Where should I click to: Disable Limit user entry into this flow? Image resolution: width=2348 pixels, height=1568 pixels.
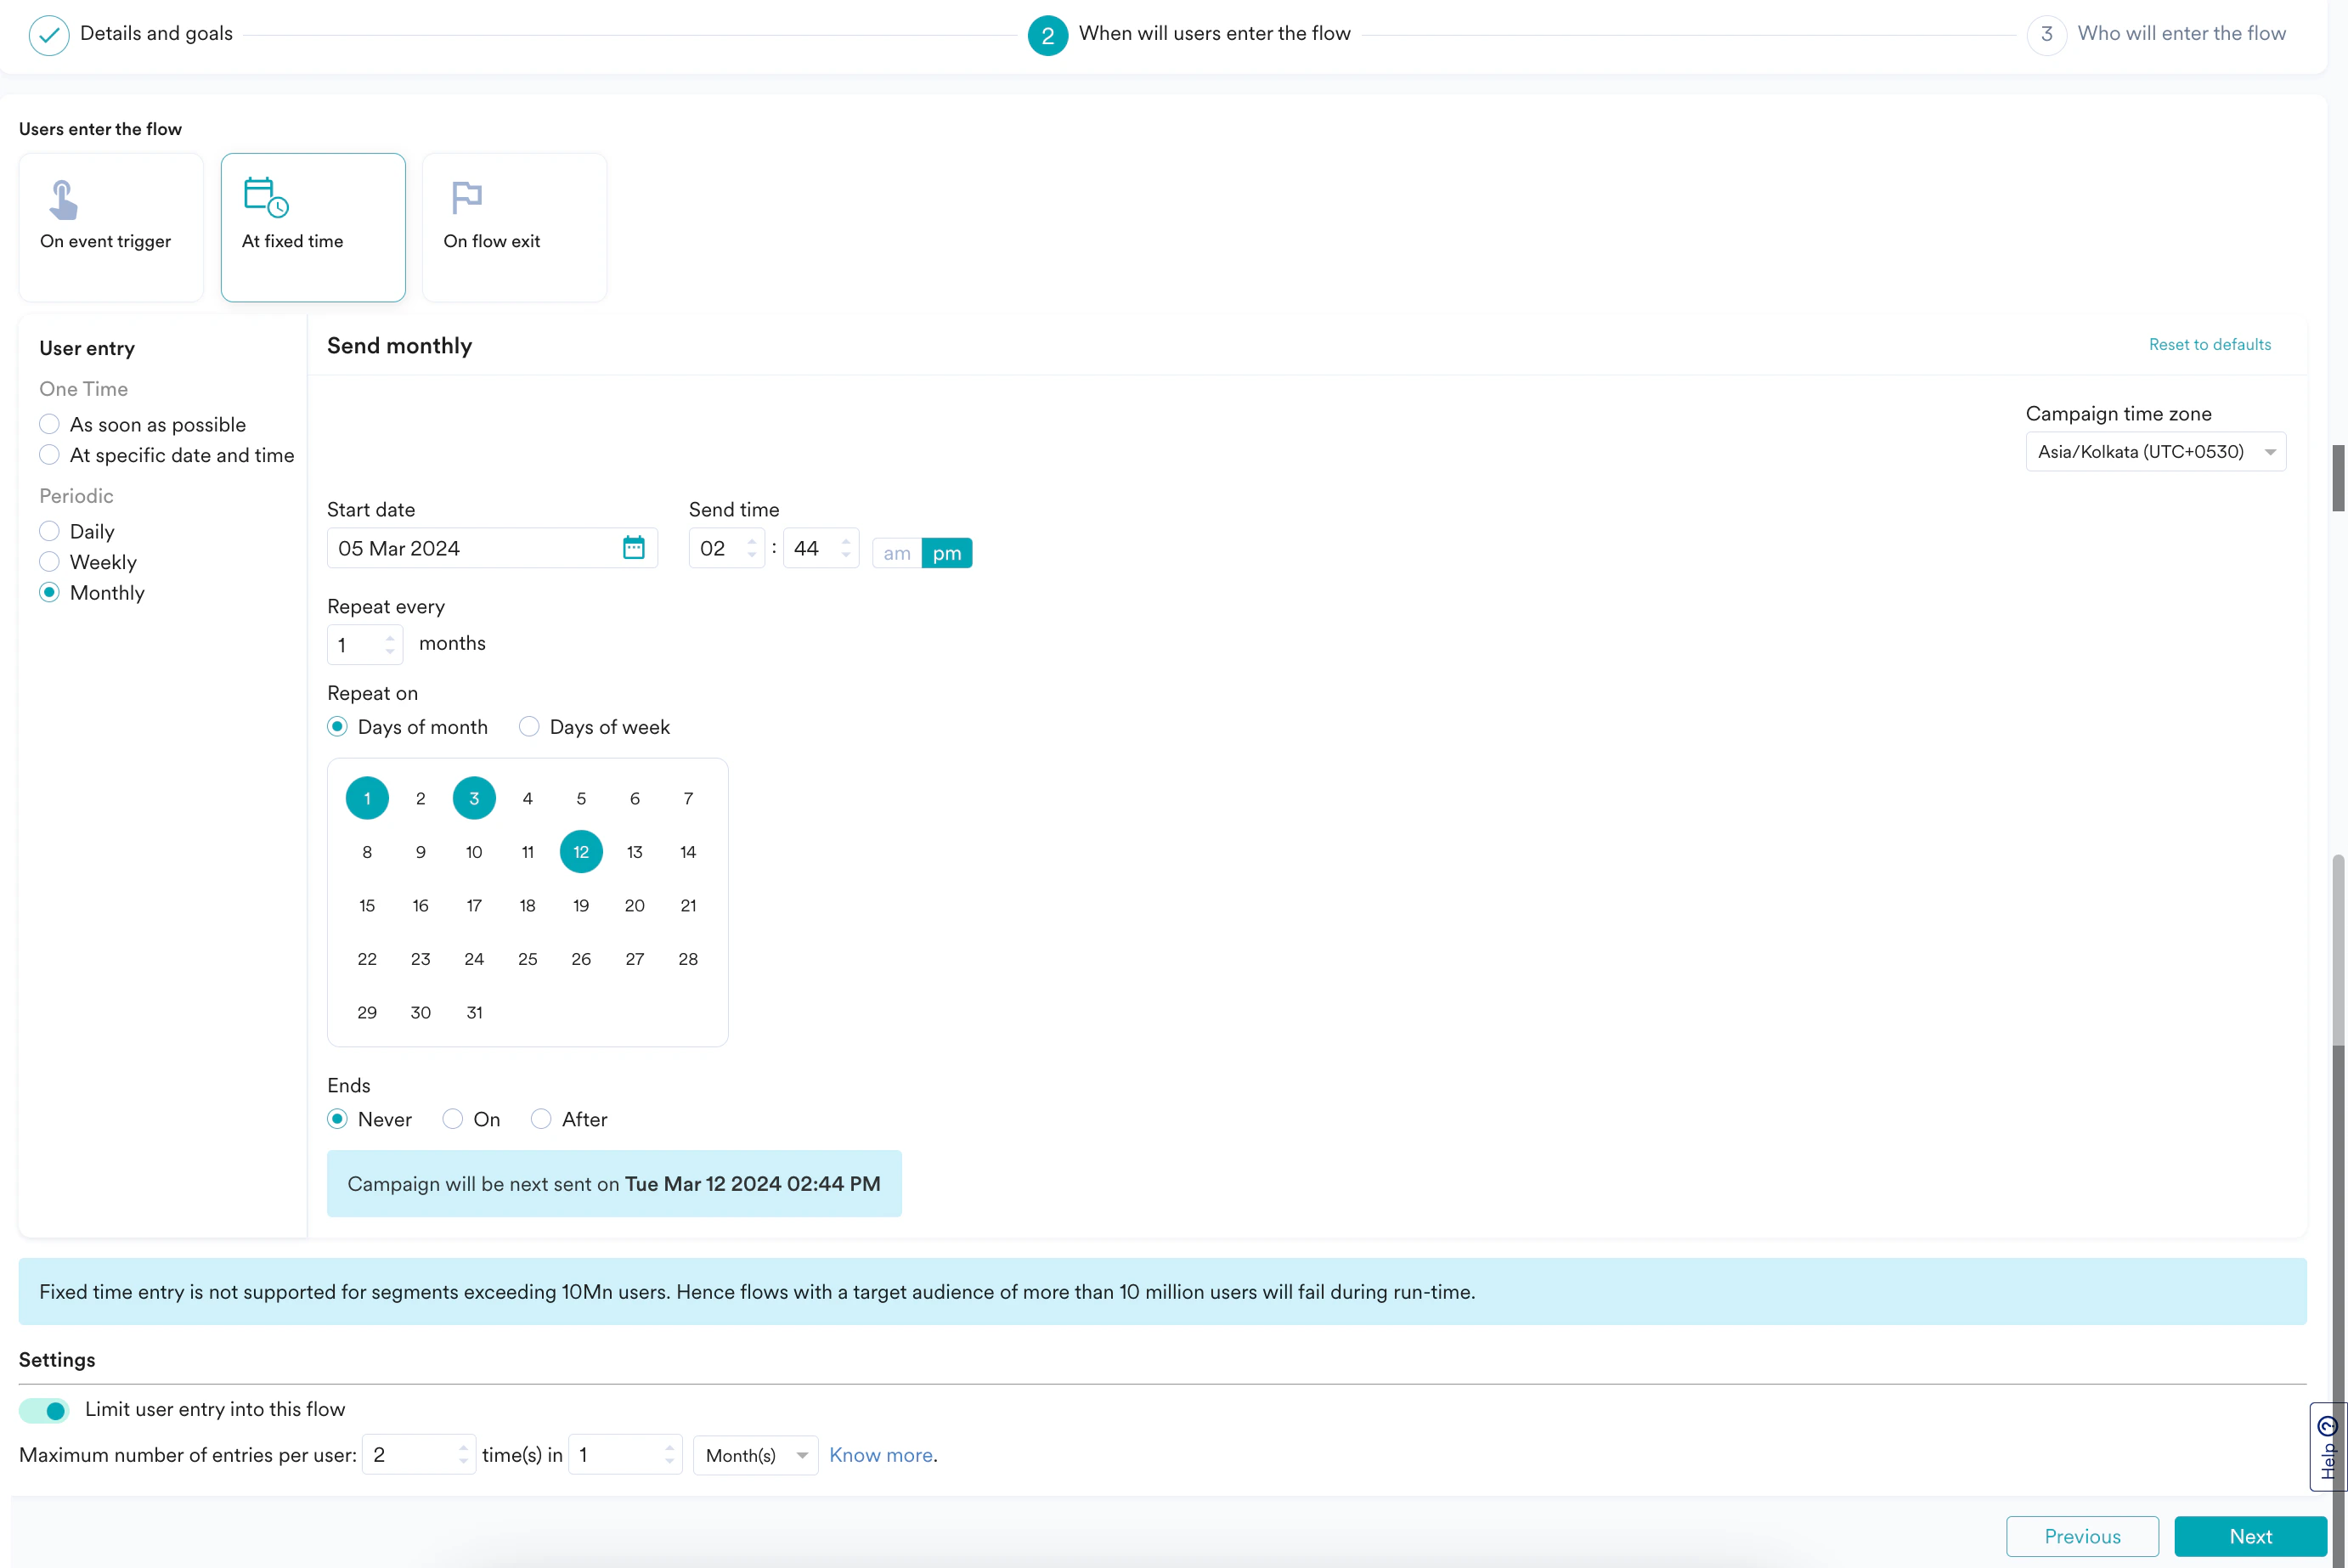(44, 1410)
